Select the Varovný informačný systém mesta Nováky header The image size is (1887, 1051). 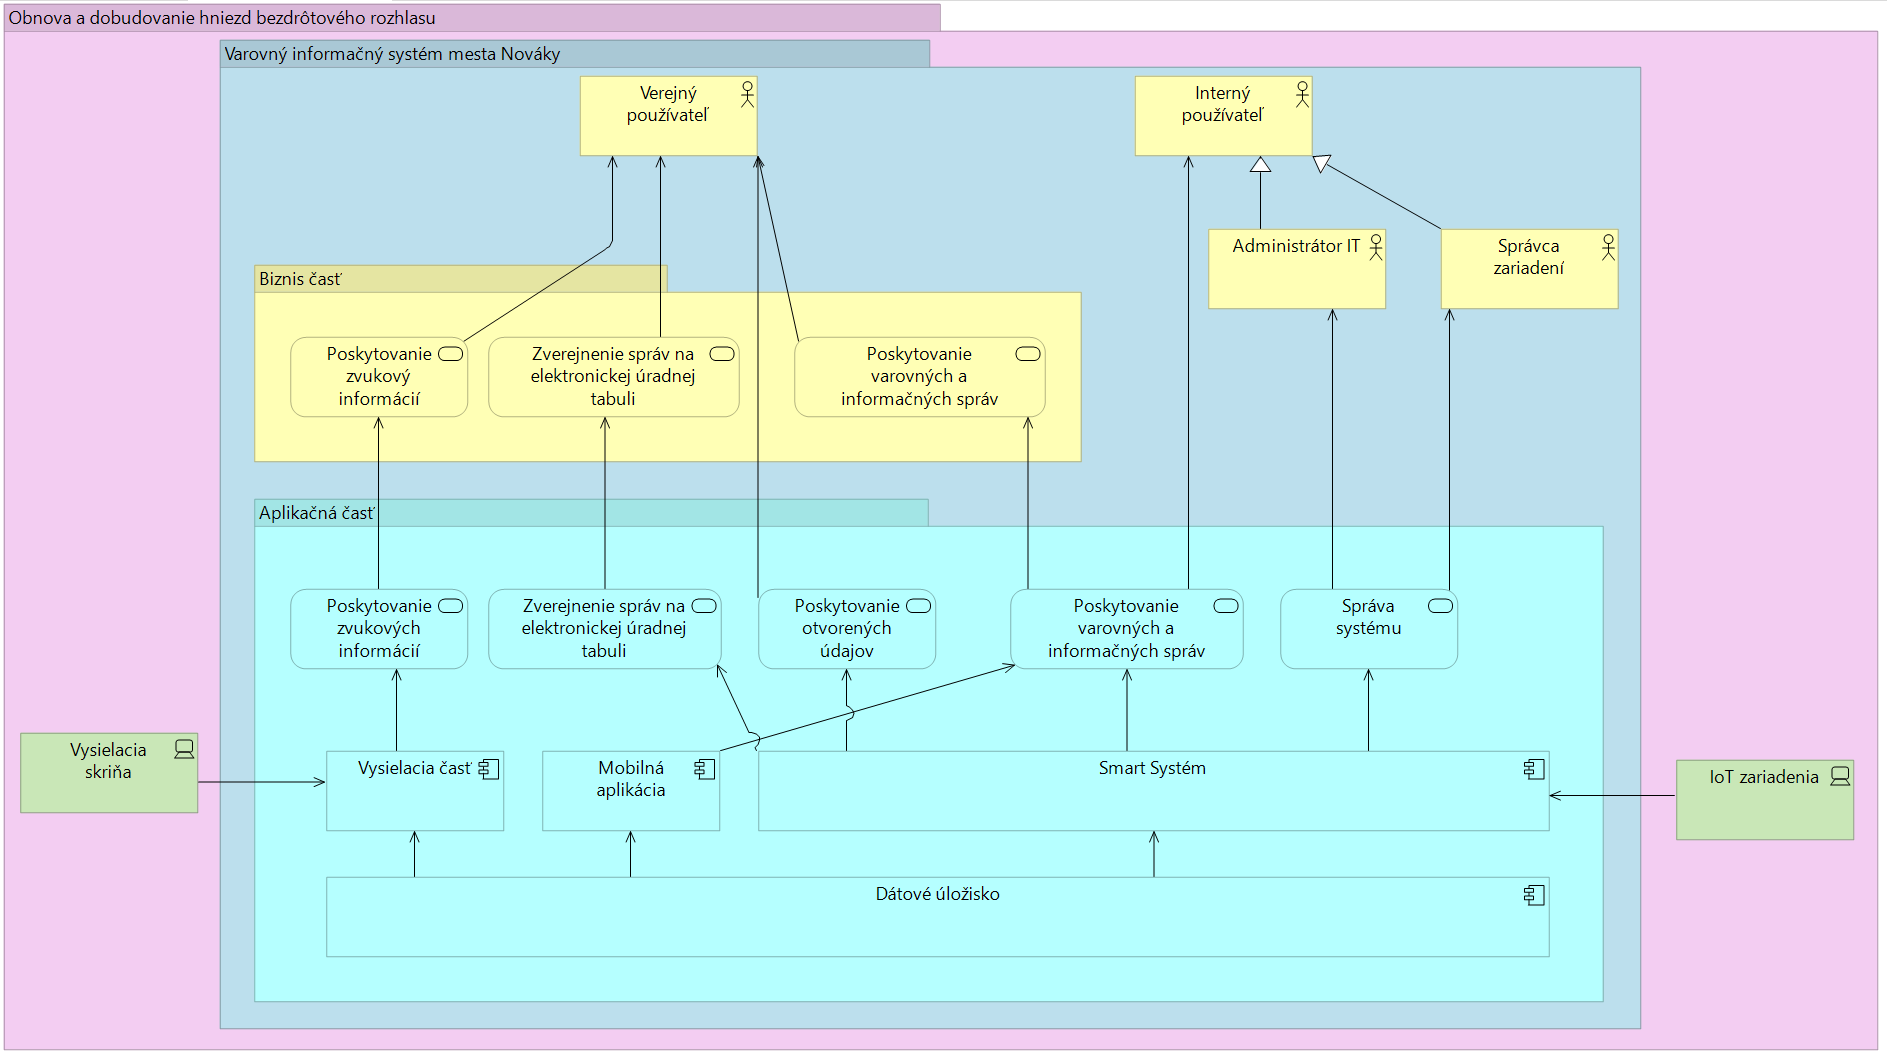coord(392,54)
